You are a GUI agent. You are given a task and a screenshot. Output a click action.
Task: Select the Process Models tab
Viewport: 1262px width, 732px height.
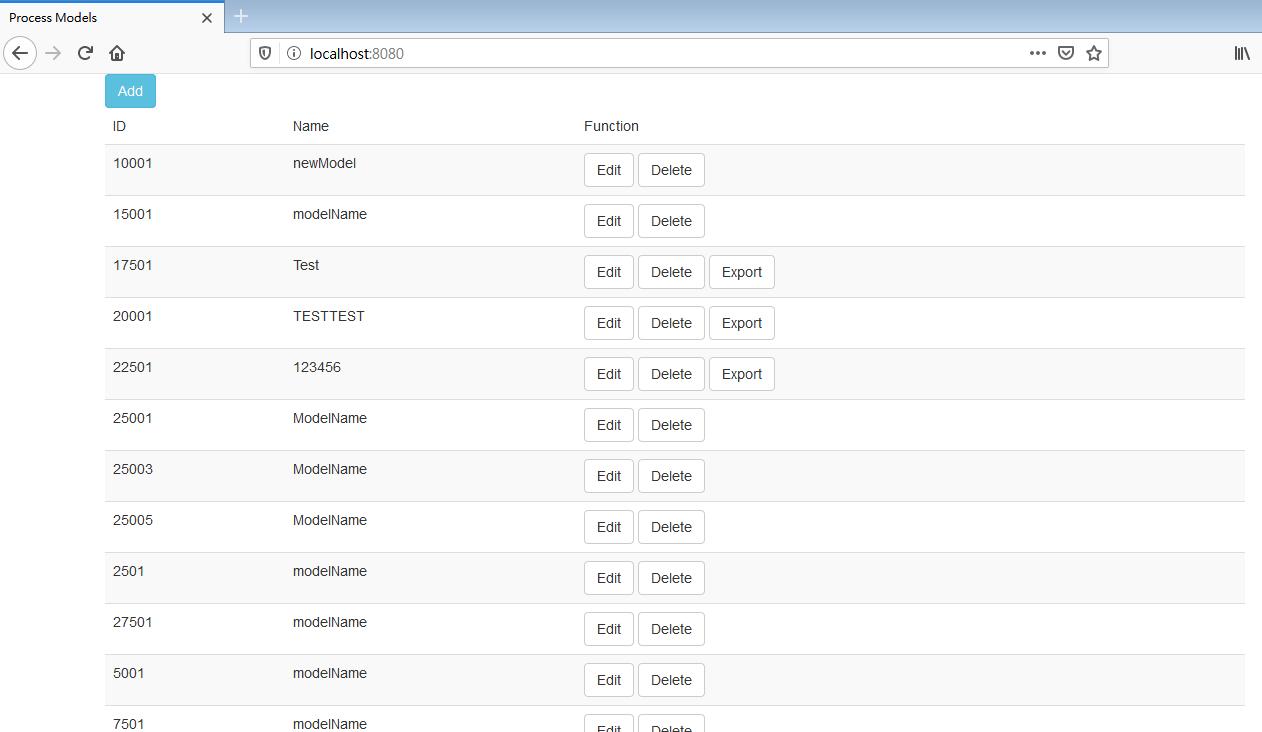click(x=111, y=18)
